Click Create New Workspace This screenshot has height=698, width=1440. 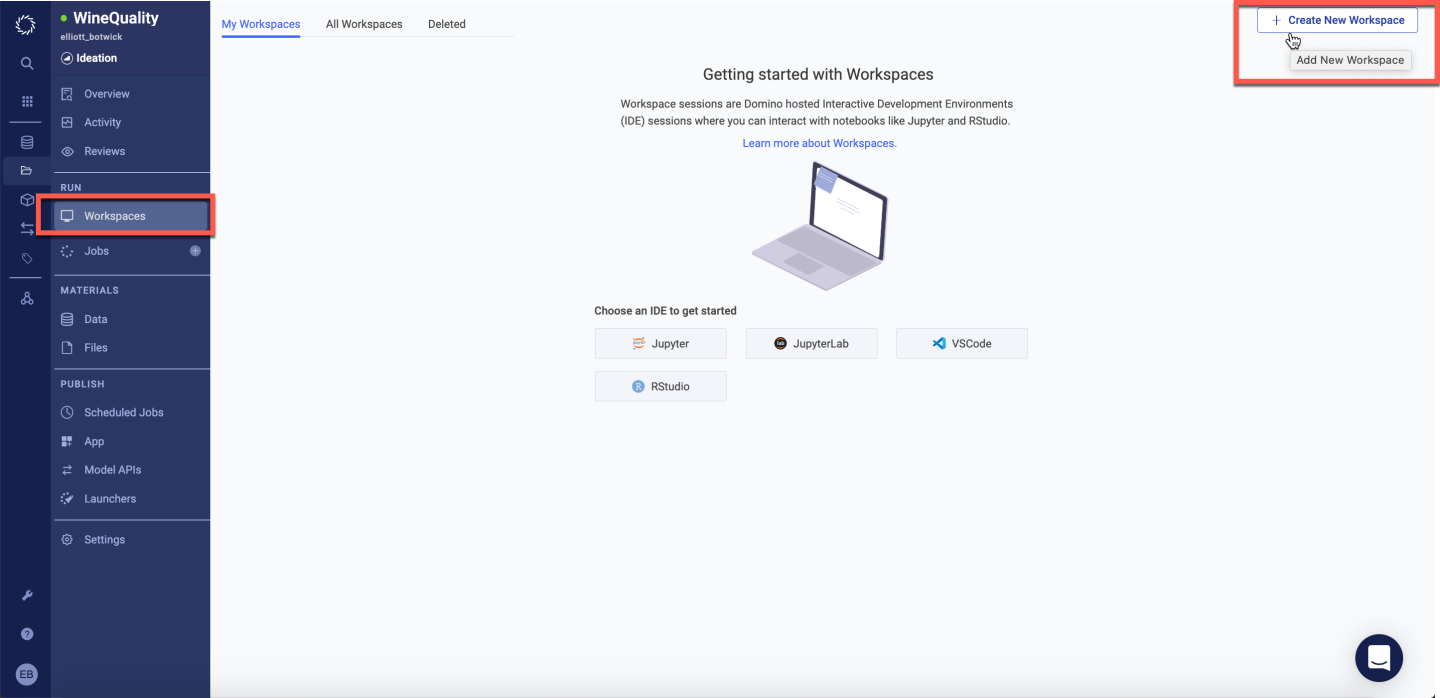pos(1337,19)
